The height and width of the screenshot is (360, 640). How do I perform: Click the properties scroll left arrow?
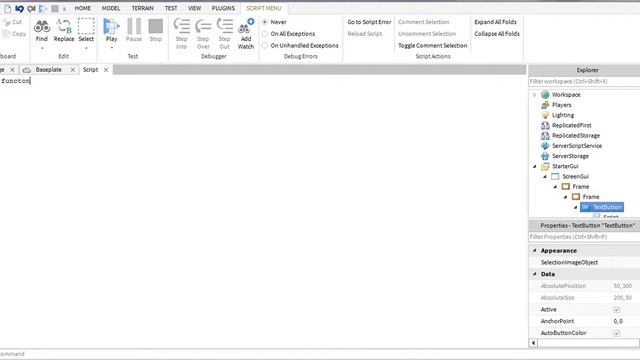coord(533,343)
